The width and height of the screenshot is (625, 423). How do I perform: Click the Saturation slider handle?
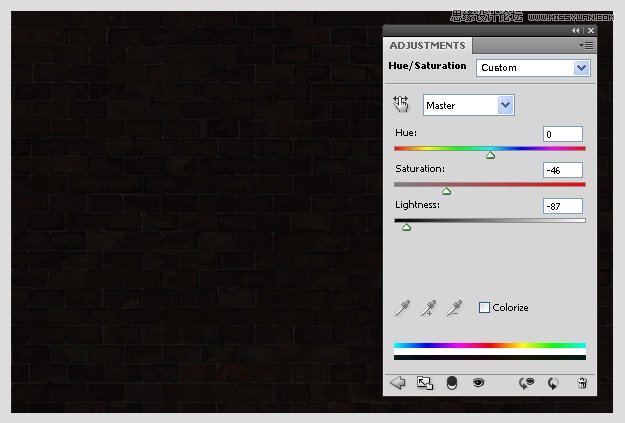click(446, 191)
